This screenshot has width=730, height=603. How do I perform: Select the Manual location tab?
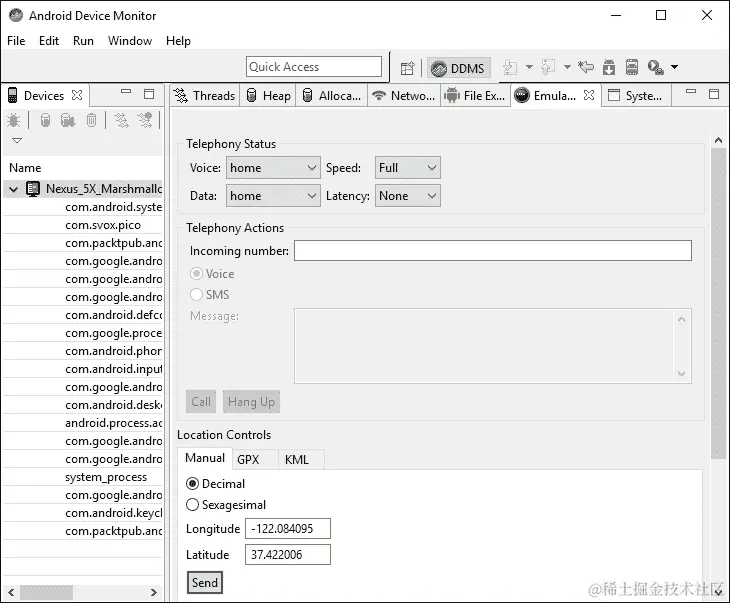coord(205,458)
